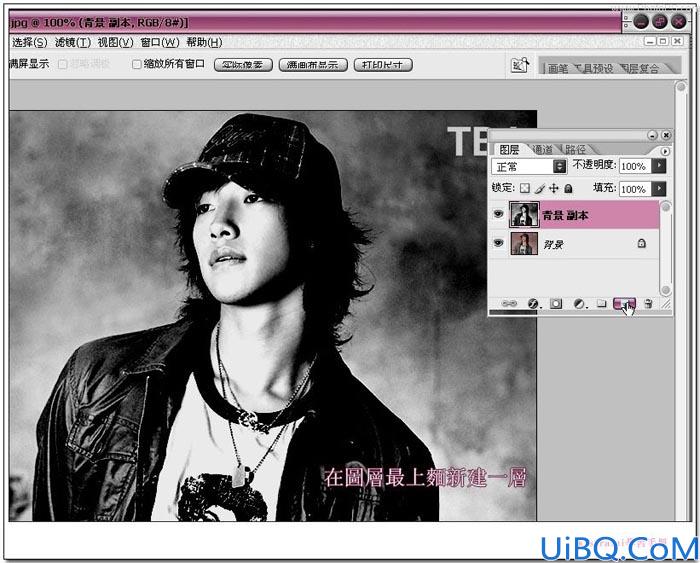
Task: Restore the document window in menu bar
Action: (664, 42)
